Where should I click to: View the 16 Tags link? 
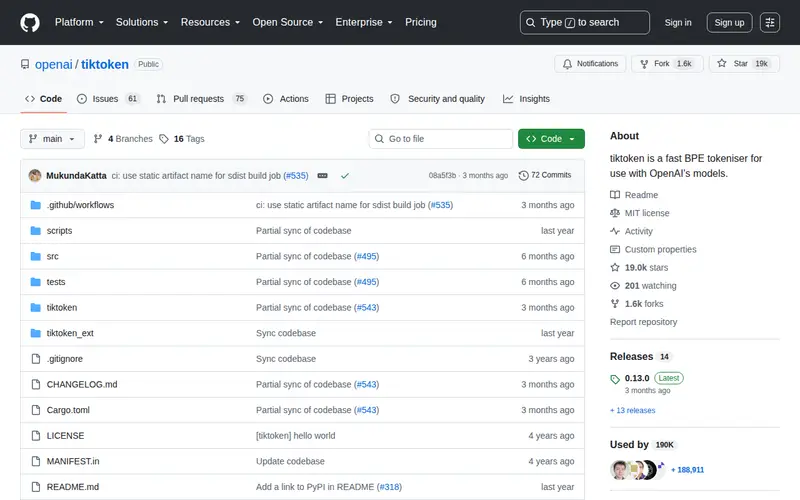coord(182,139)
